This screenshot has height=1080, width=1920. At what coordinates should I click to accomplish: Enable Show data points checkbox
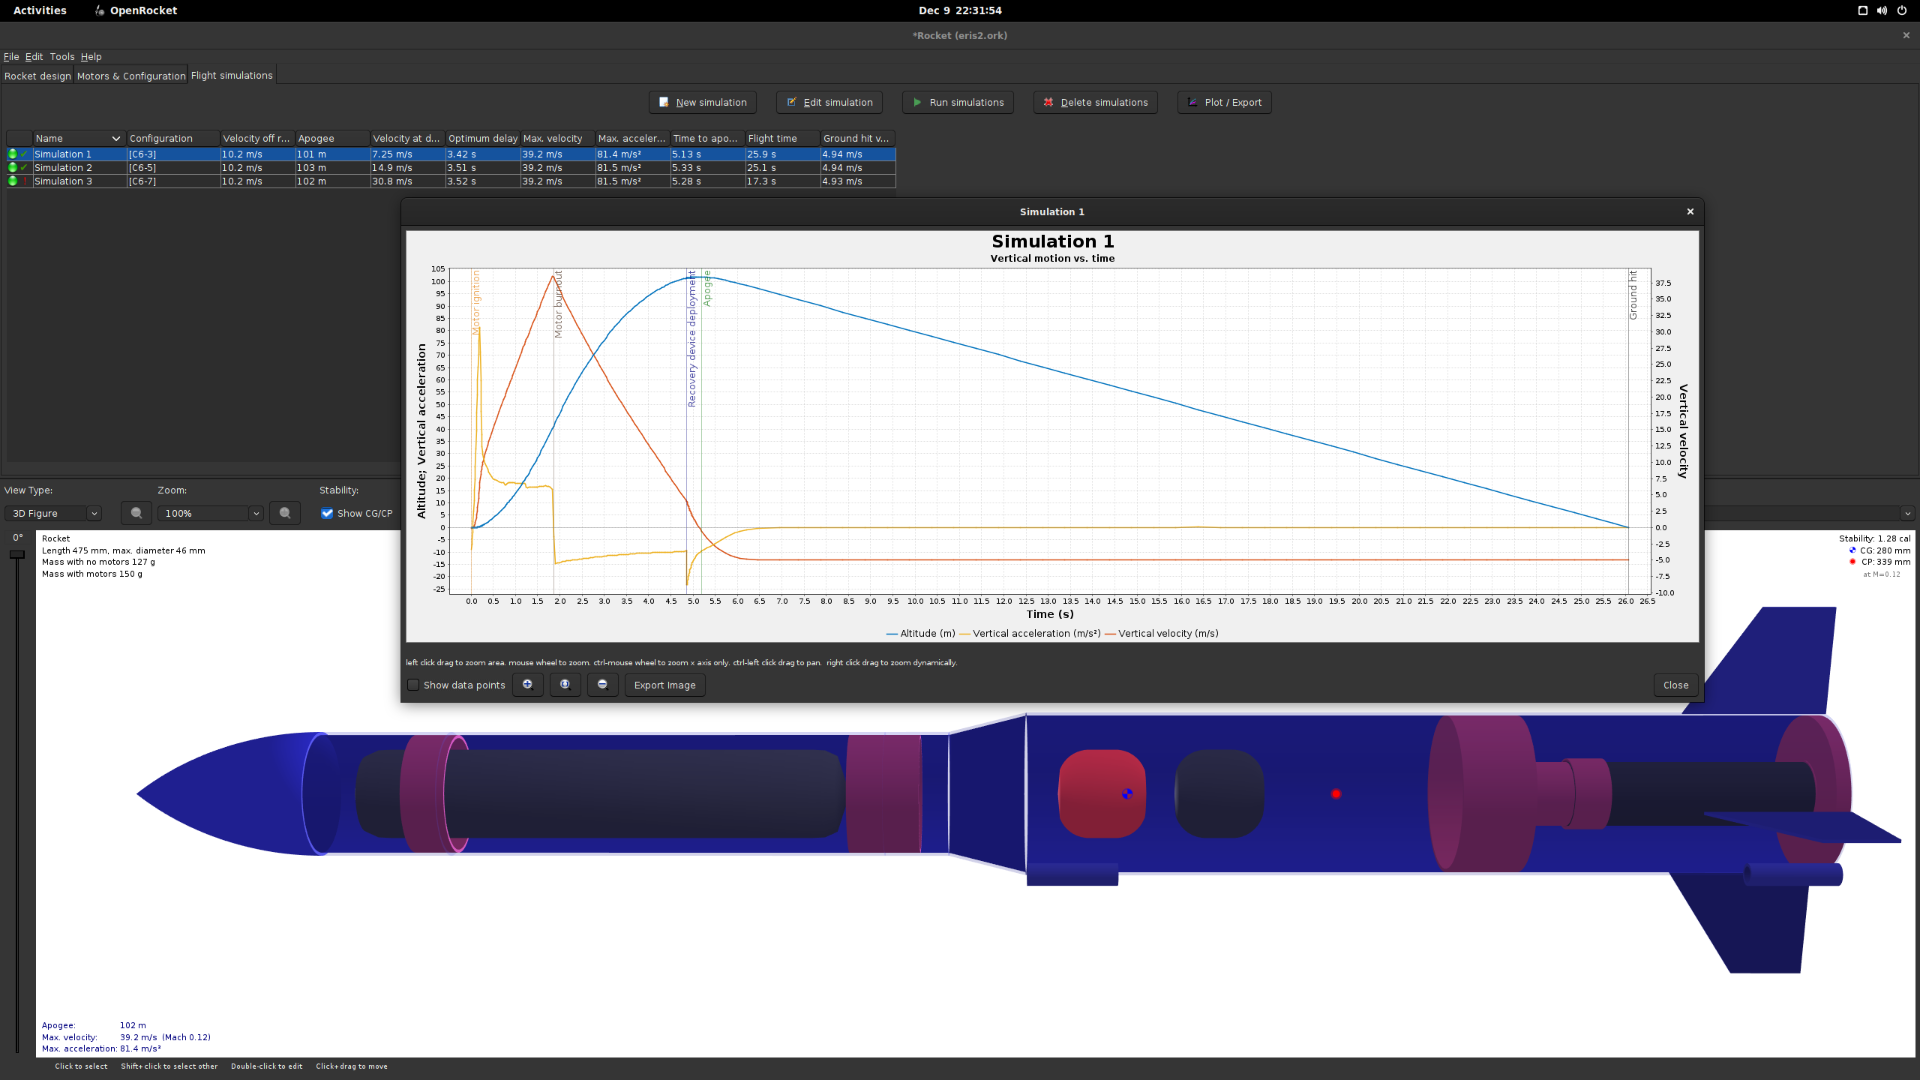[413, 685]
